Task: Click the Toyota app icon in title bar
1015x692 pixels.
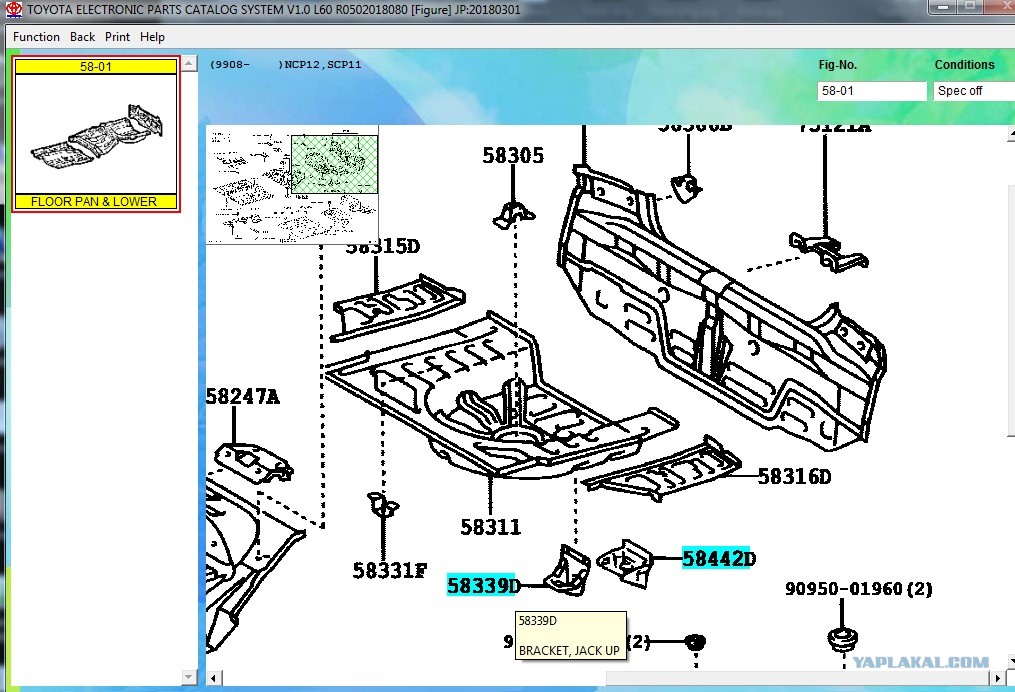Action: click(x=14, y=9)
